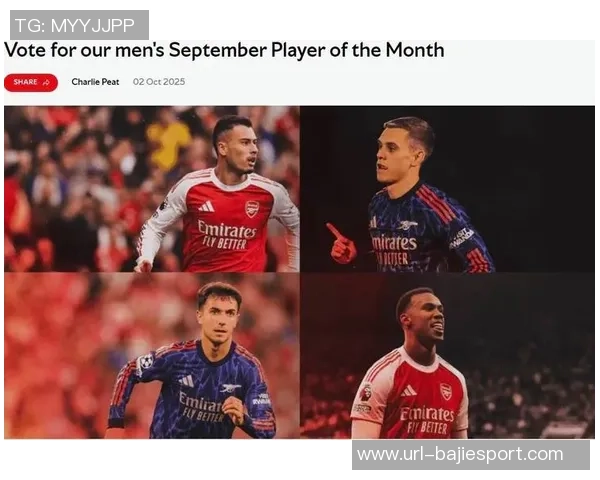Click the club crest on top-left red shirt
Screen dimensions: 600x480
(x=252, y=208)
